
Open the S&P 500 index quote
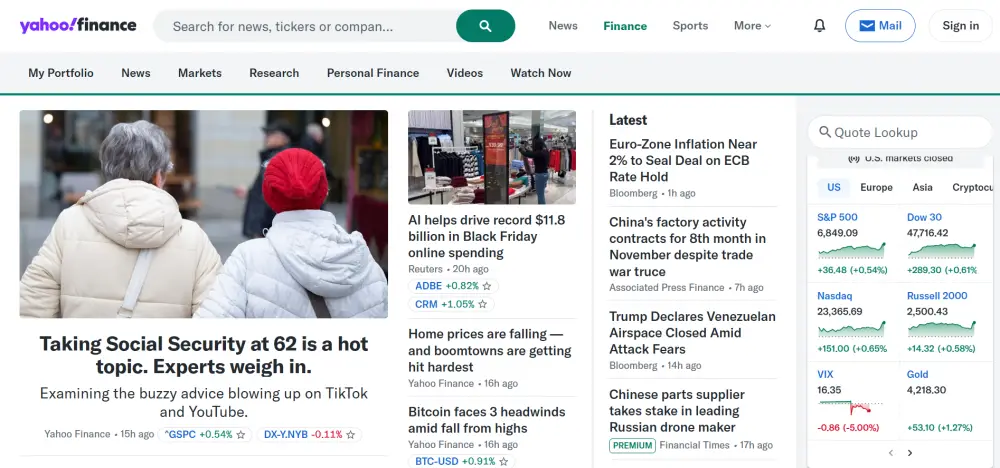click(837, 217)
